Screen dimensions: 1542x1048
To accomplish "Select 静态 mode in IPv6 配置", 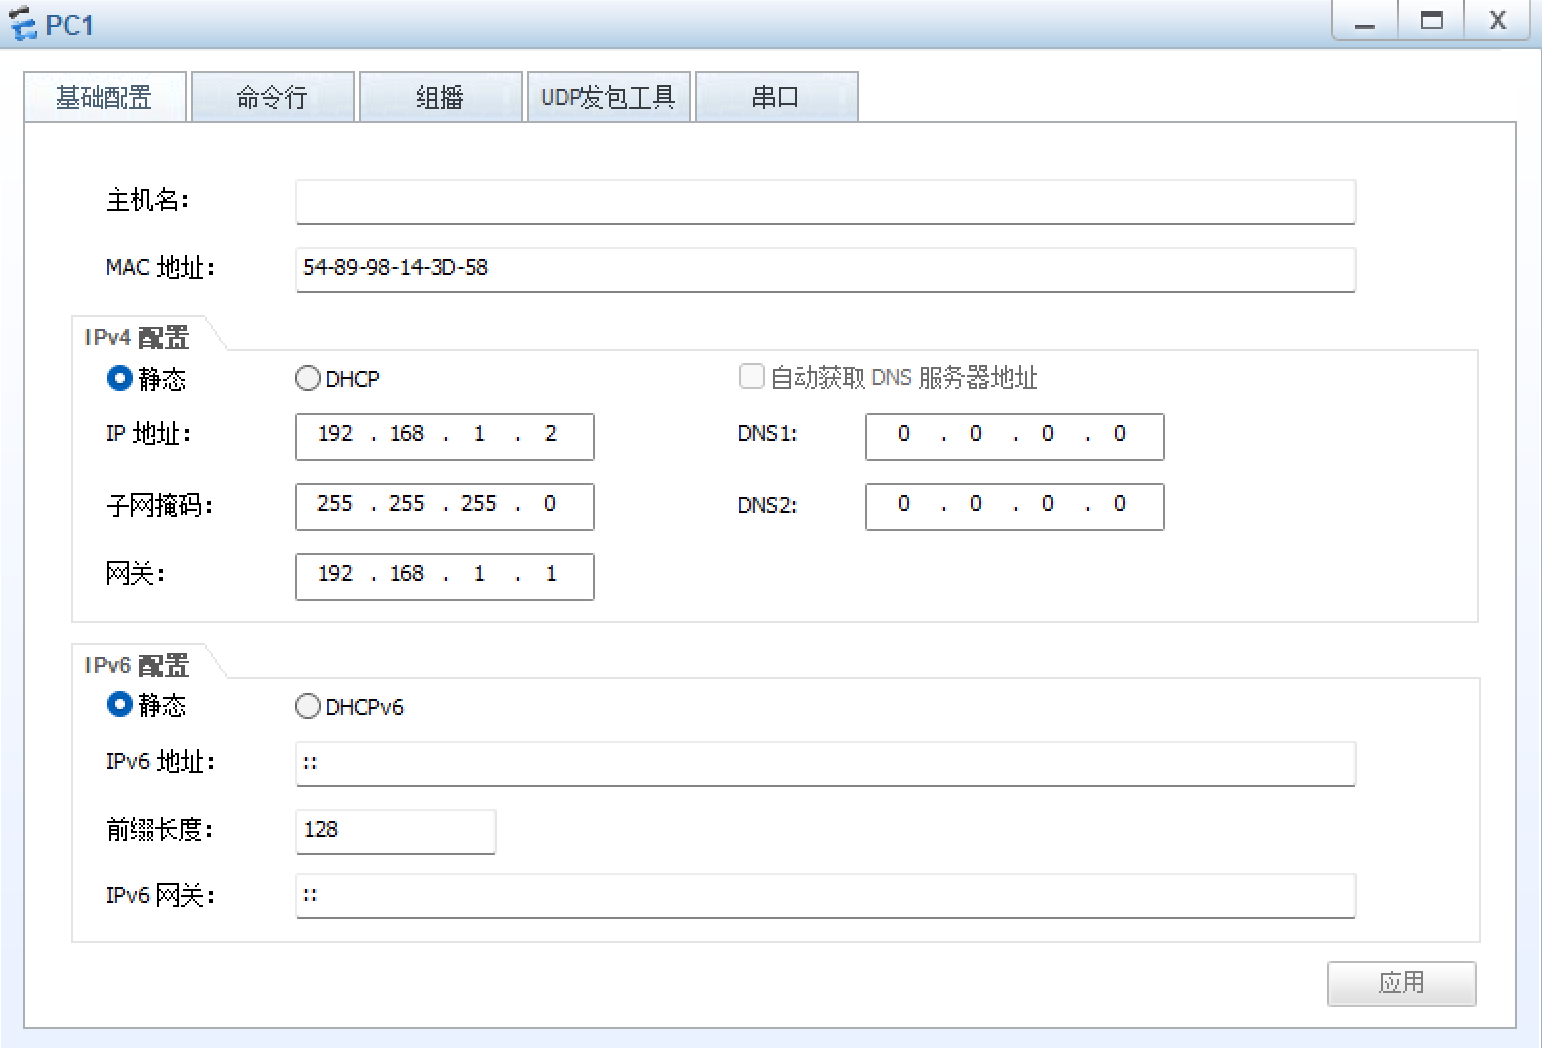I will (x=119, y=705).
